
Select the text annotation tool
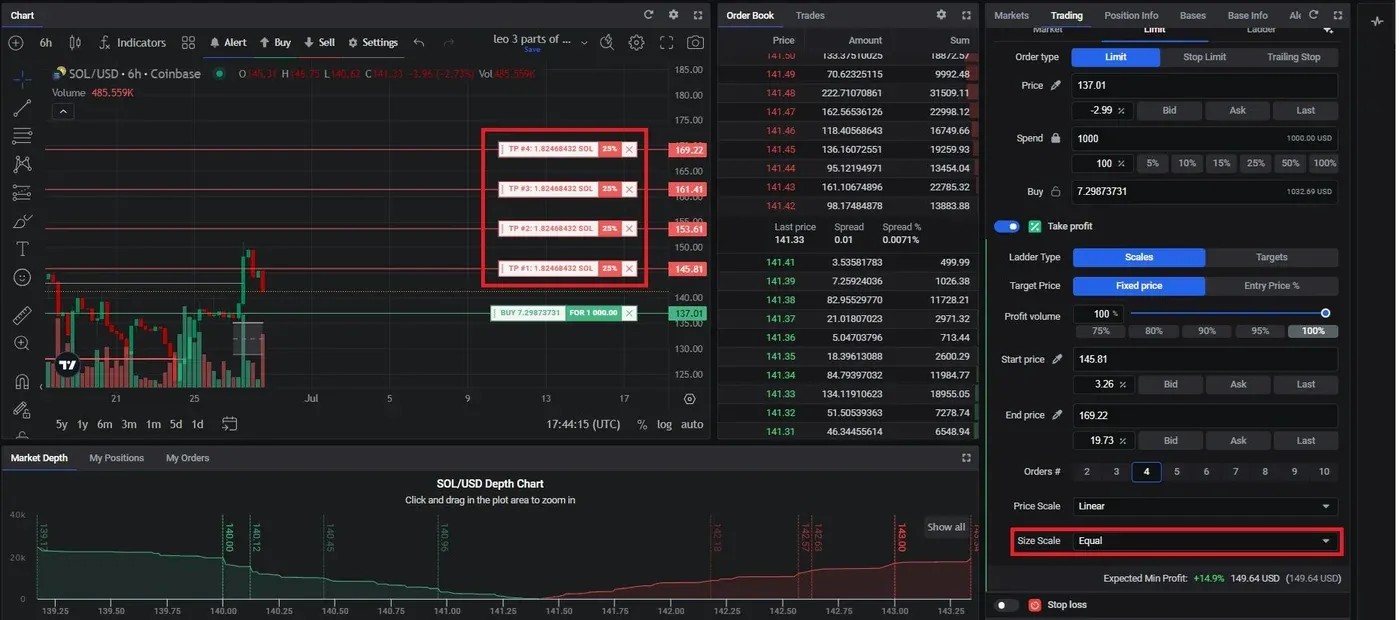[x=22, y=249]
